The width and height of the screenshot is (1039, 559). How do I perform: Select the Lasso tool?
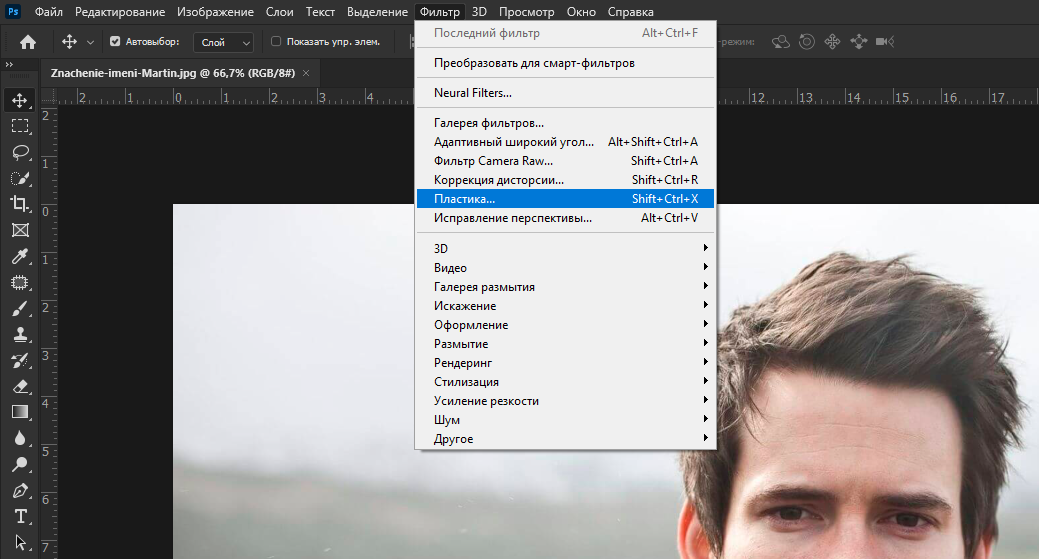click(20, 152)
